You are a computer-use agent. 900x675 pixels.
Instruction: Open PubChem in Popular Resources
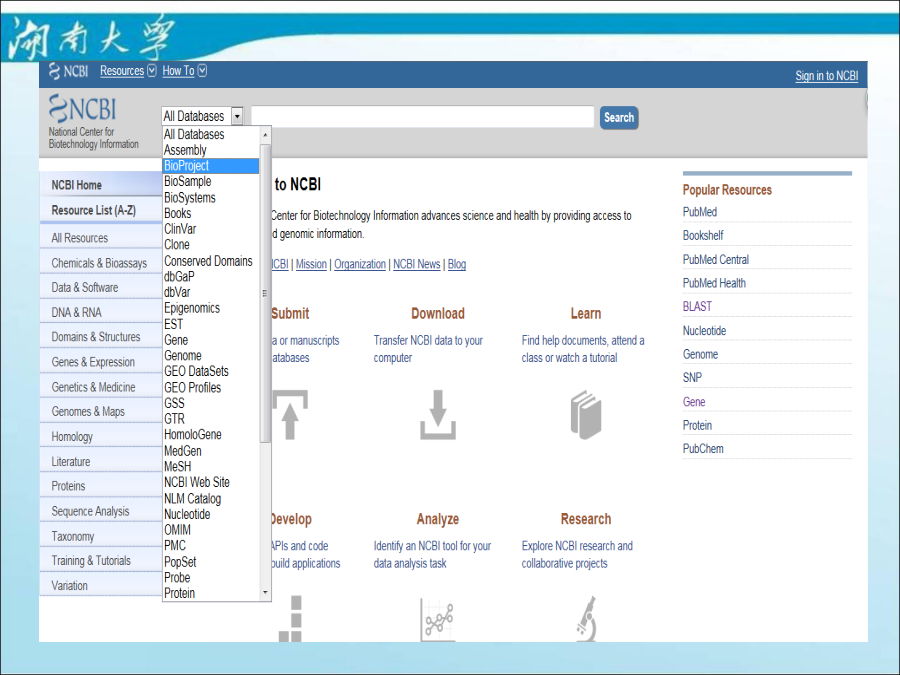pos(703,449)
